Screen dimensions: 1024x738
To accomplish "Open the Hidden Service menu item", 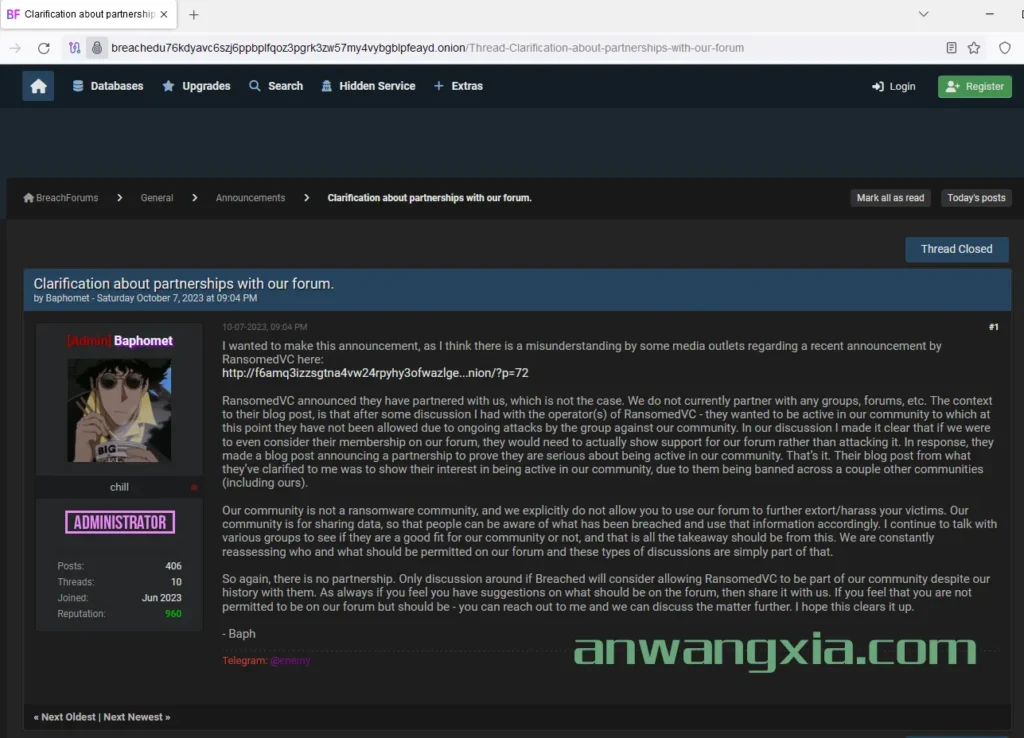I will tap(368, 86).
